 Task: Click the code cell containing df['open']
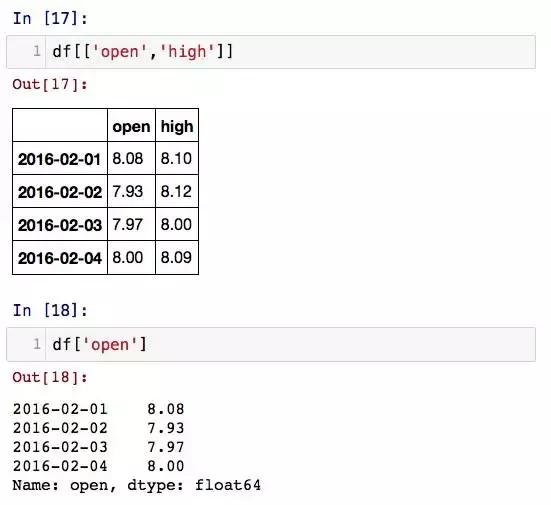(271, 344)
